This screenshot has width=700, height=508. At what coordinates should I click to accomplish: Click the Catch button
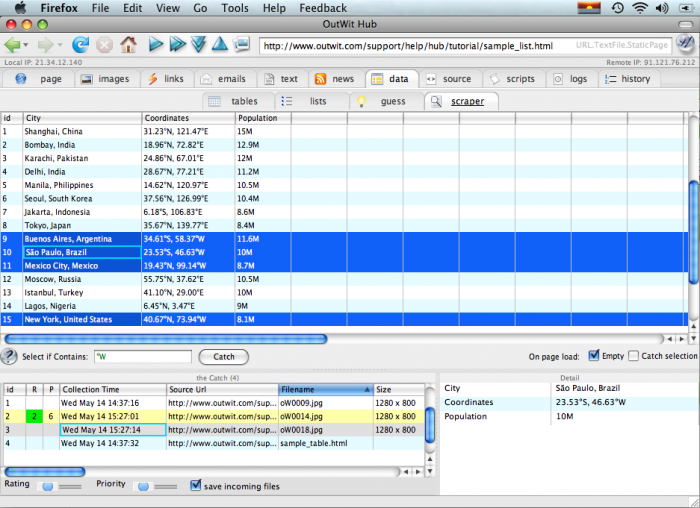tap(224, 356)
